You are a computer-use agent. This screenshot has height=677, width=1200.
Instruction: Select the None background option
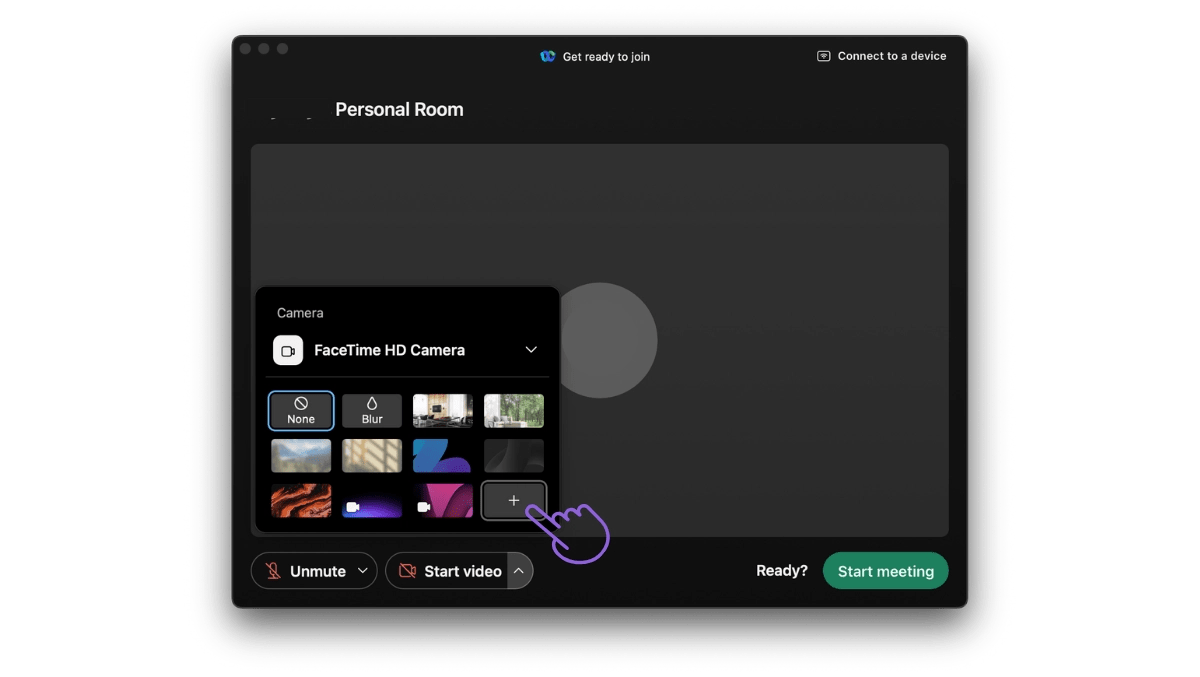point(300,410)
